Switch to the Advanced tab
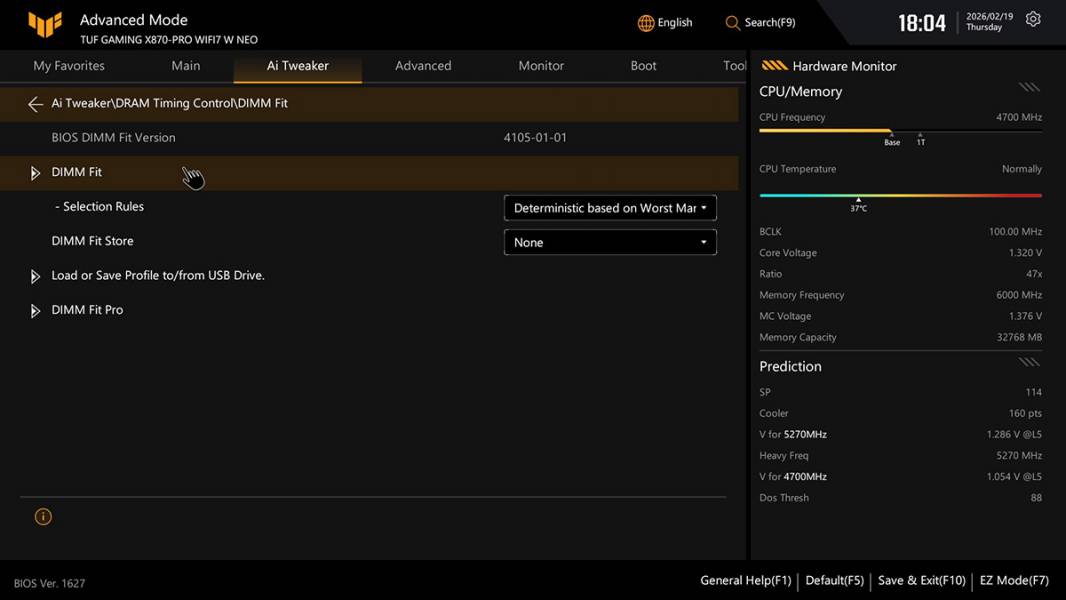Screen dimensions: 1066x600 click(x=423, y=66)
